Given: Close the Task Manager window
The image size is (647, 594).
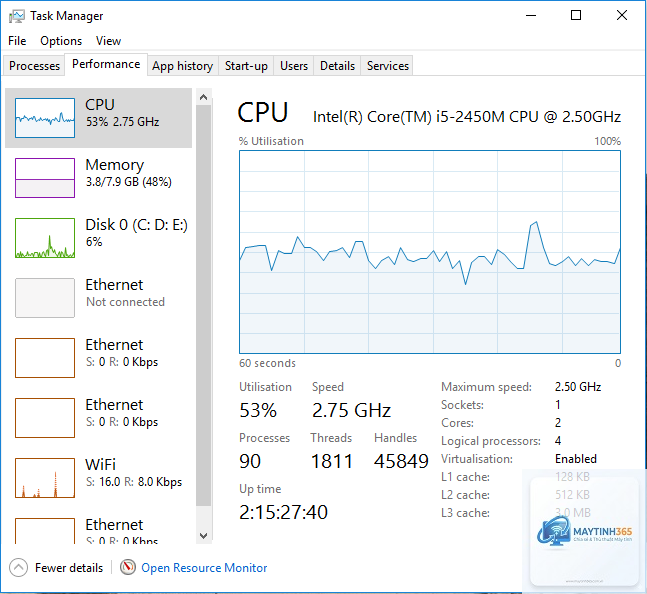Looking at the screenshot, I should coord(622,16).
